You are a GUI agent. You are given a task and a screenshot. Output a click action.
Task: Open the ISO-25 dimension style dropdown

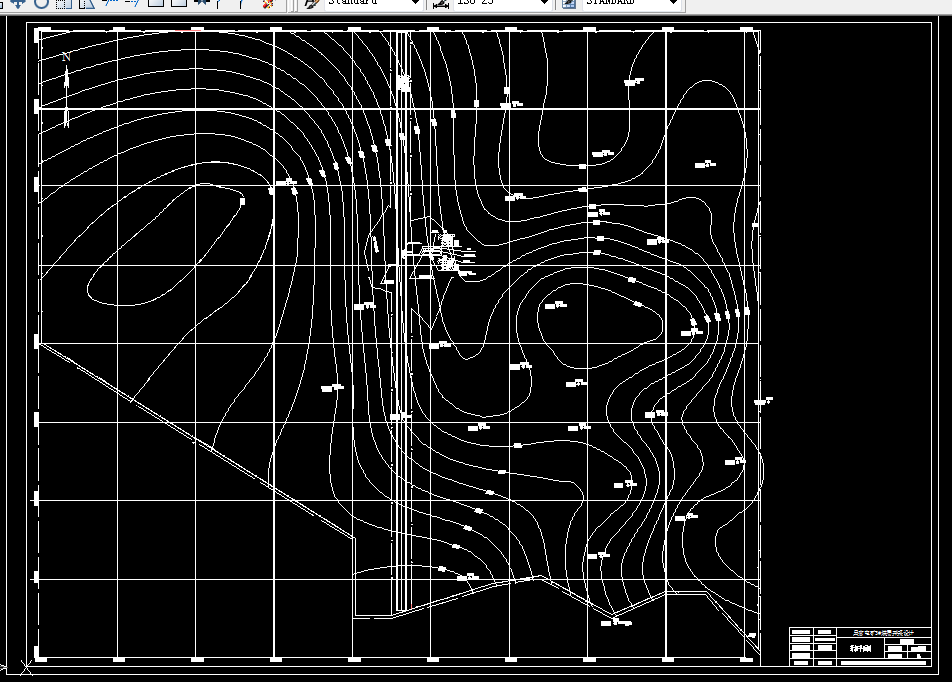(x=503, y=3)
